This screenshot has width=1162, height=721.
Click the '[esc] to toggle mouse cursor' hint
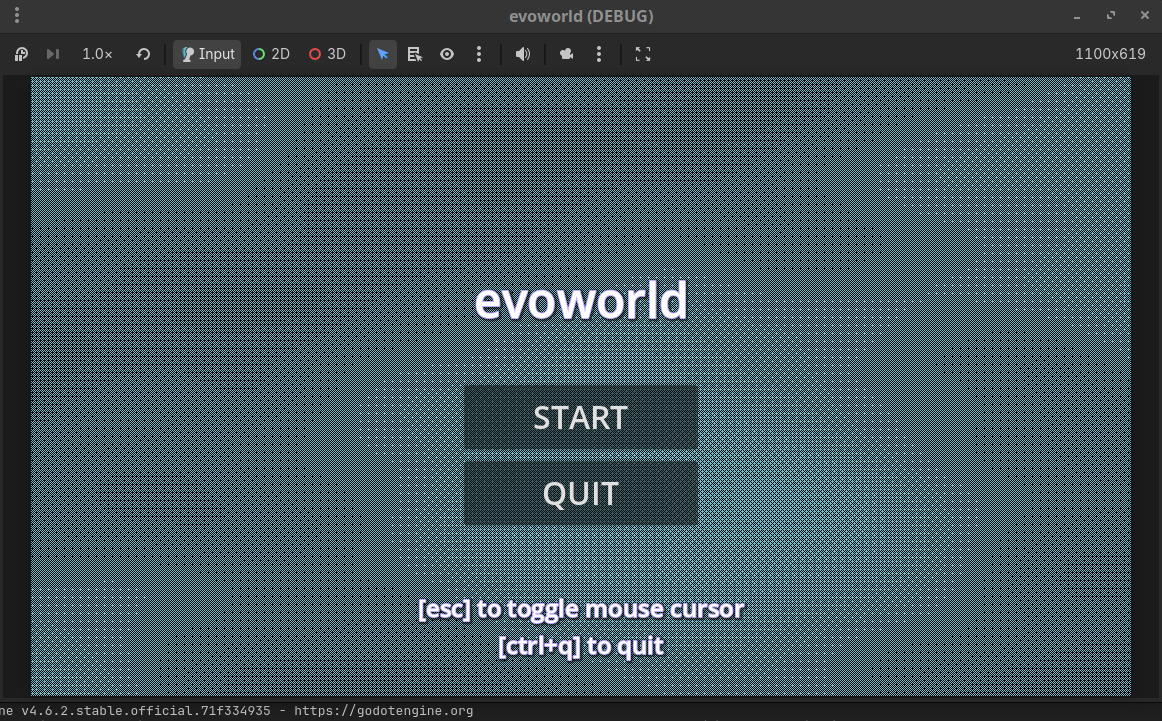pyautogui.click(x=581, y=609)
